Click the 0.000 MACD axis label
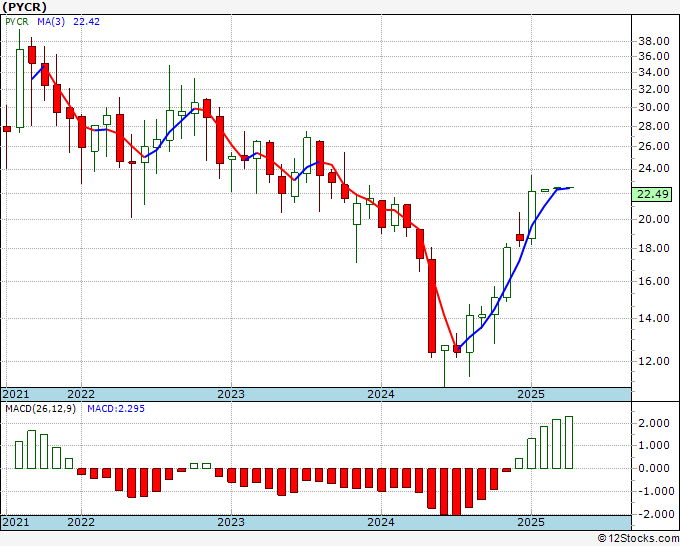 [656, 468]
